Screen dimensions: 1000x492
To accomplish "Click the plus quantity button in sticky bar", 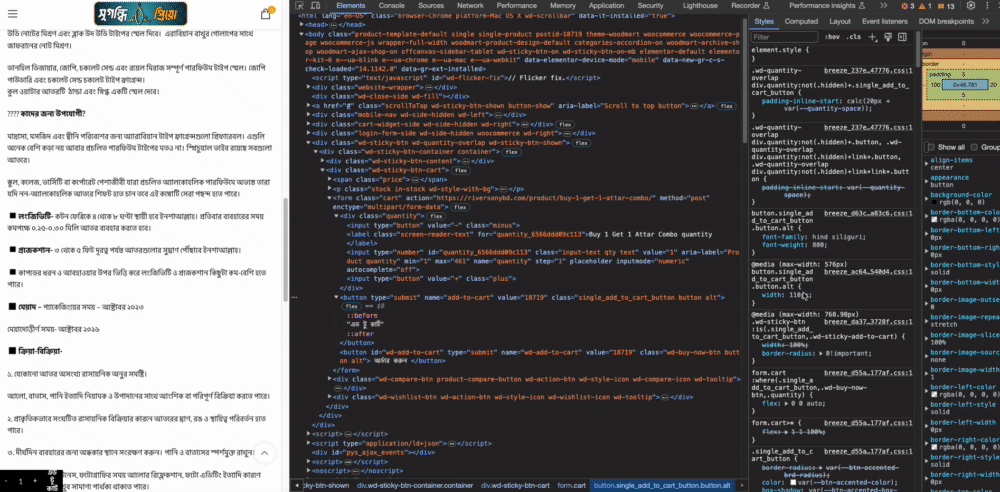I will (35, 481).
